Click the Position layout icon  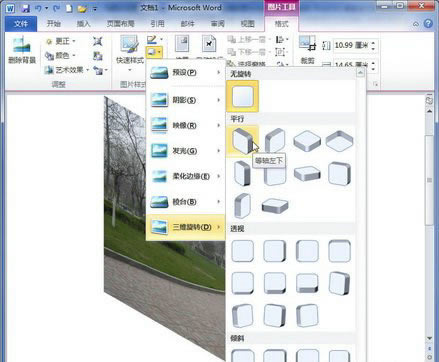[182, 44]
